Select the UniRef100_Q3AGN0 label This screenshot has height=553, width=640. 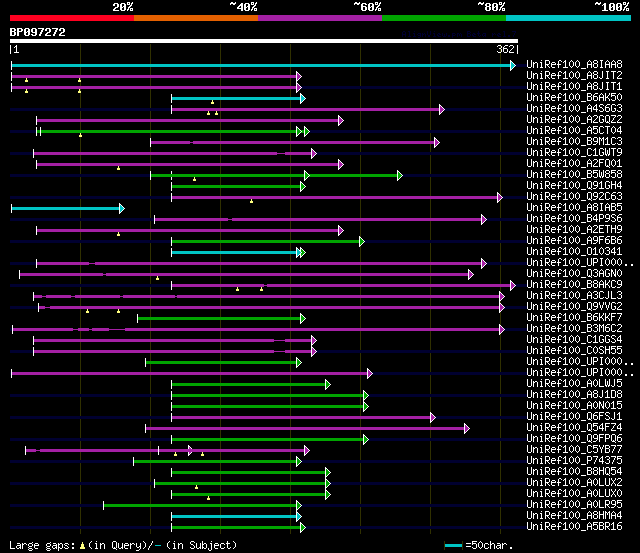pos(574,274)
